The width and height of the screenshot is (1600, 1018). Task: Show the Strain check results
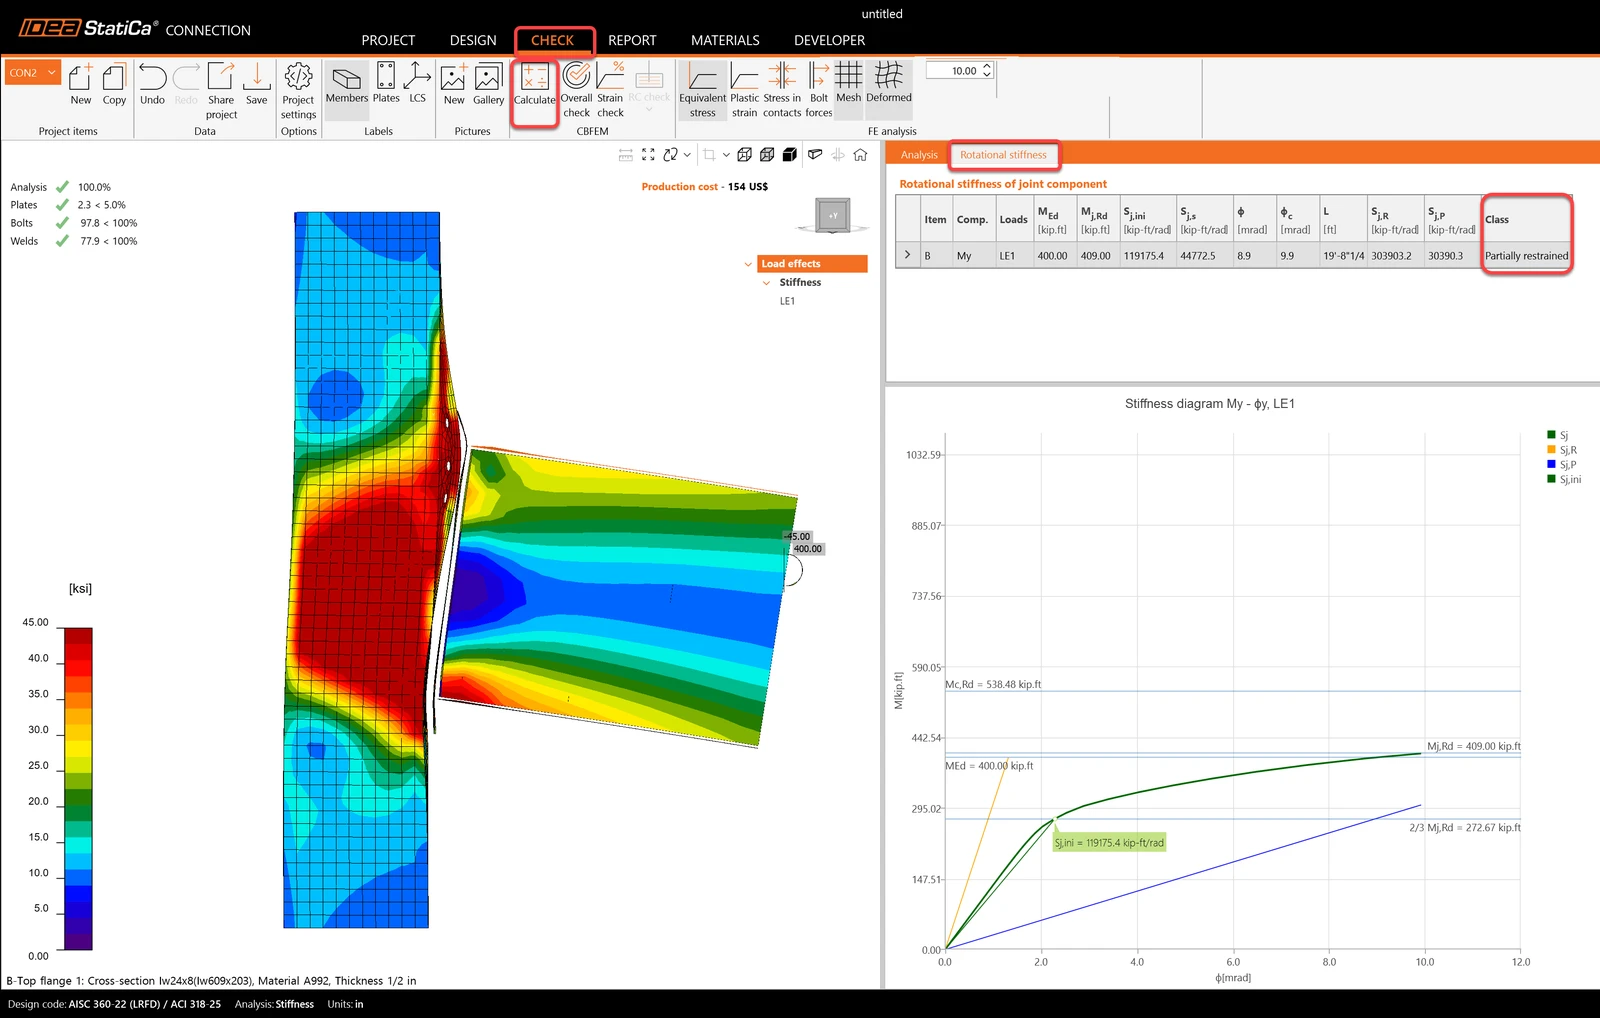pos(610,90)
